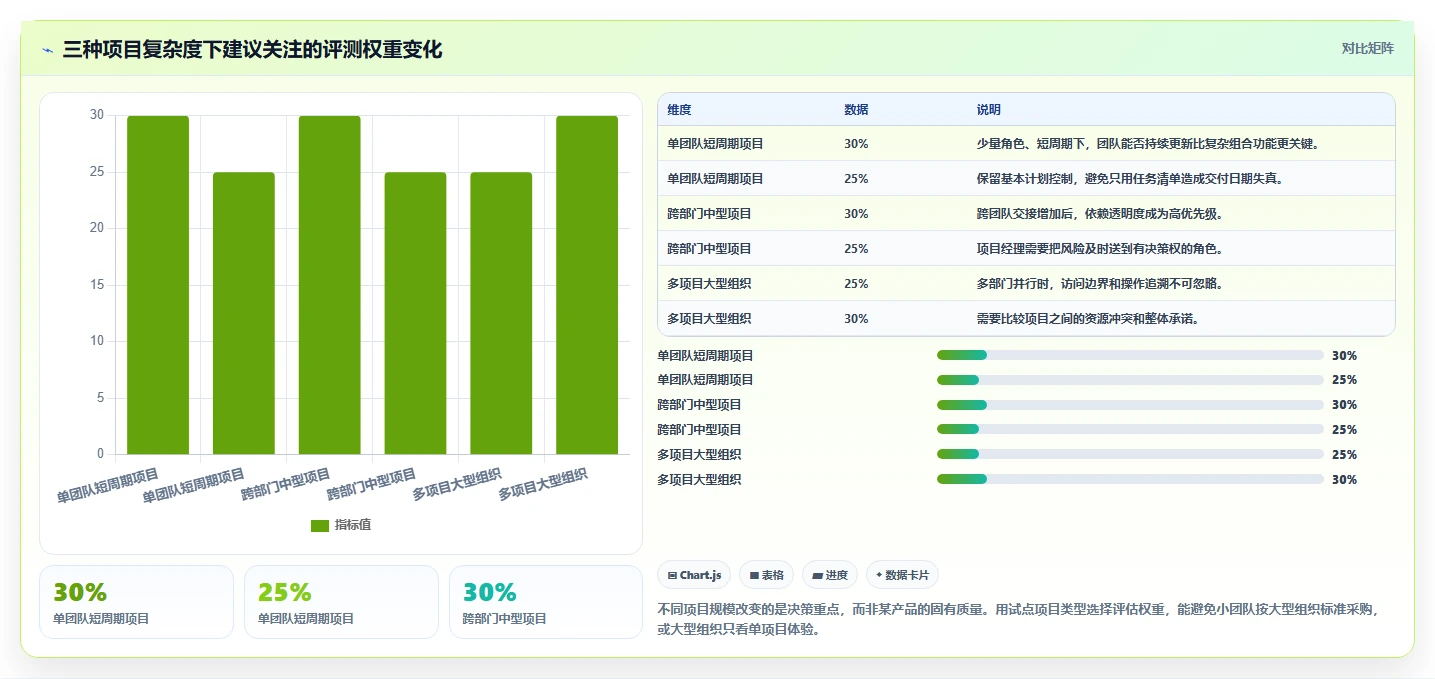This screenshot has height=679, width=1435.
Task: Click the heading 三种项目复杂度下建议关注的评测权重变化
Action: (252, 49)
